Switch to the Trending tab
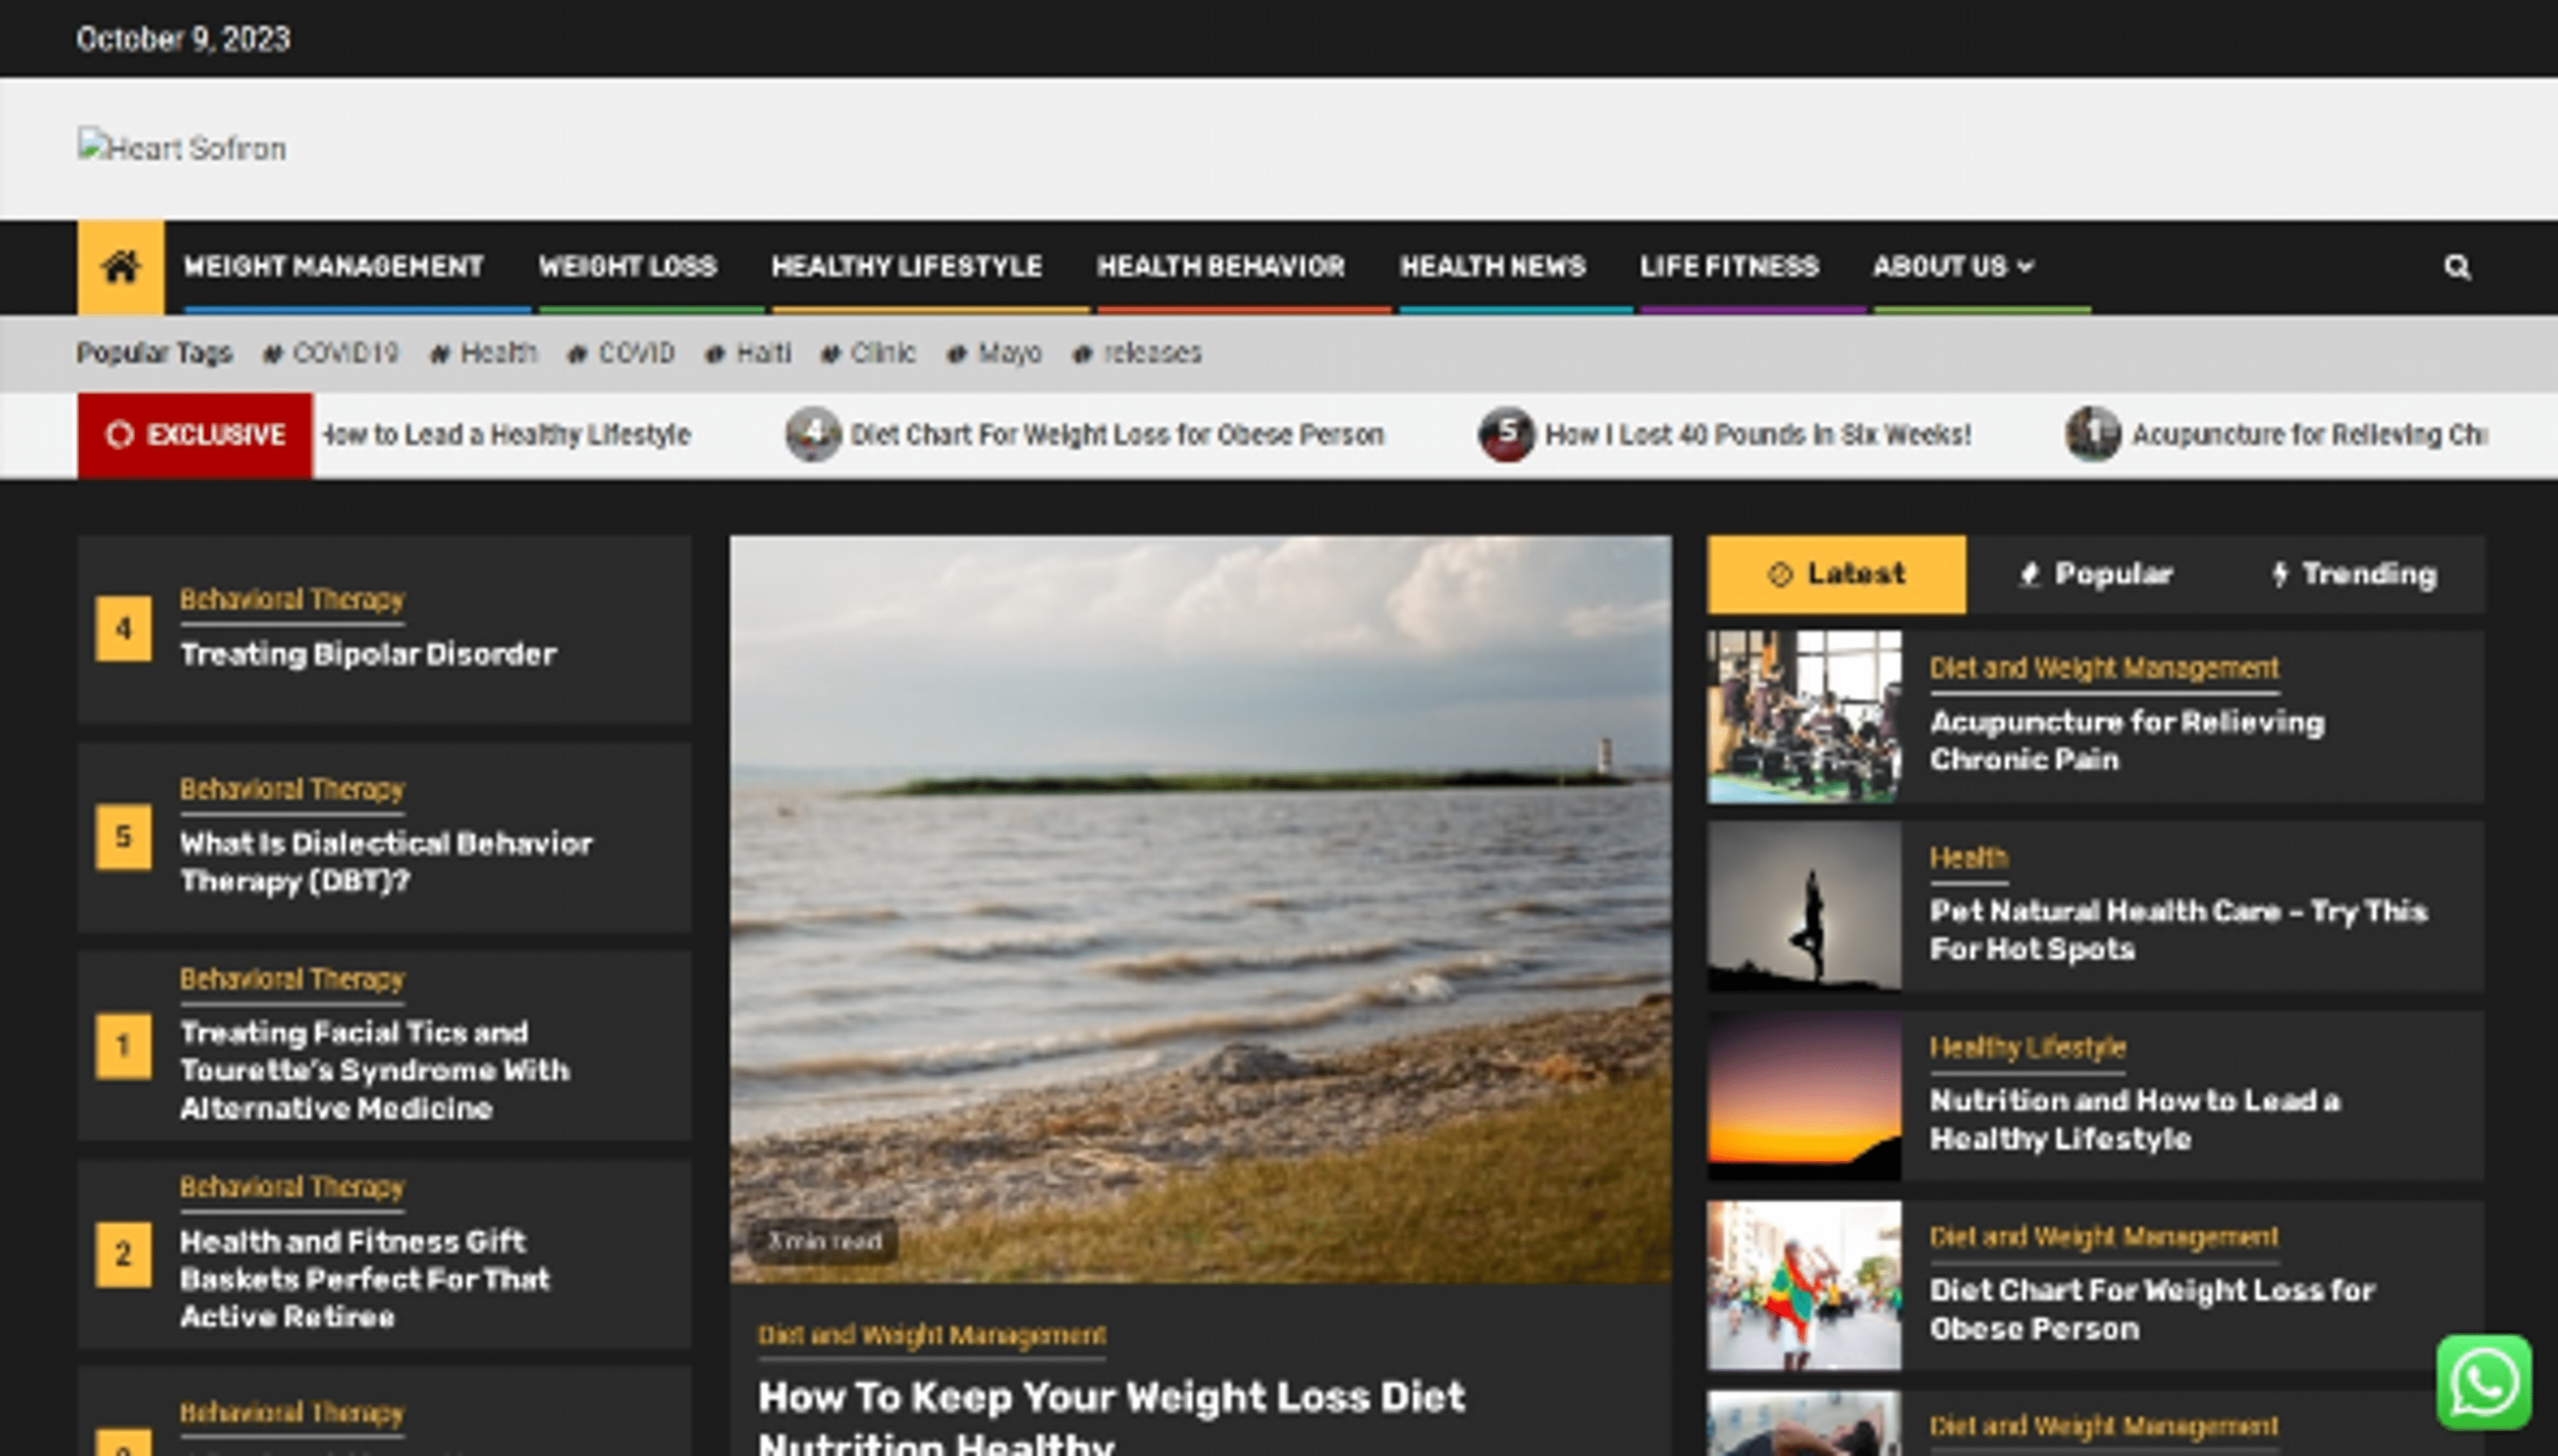The image size is (2558, 1456). [x=2354, y=574]
